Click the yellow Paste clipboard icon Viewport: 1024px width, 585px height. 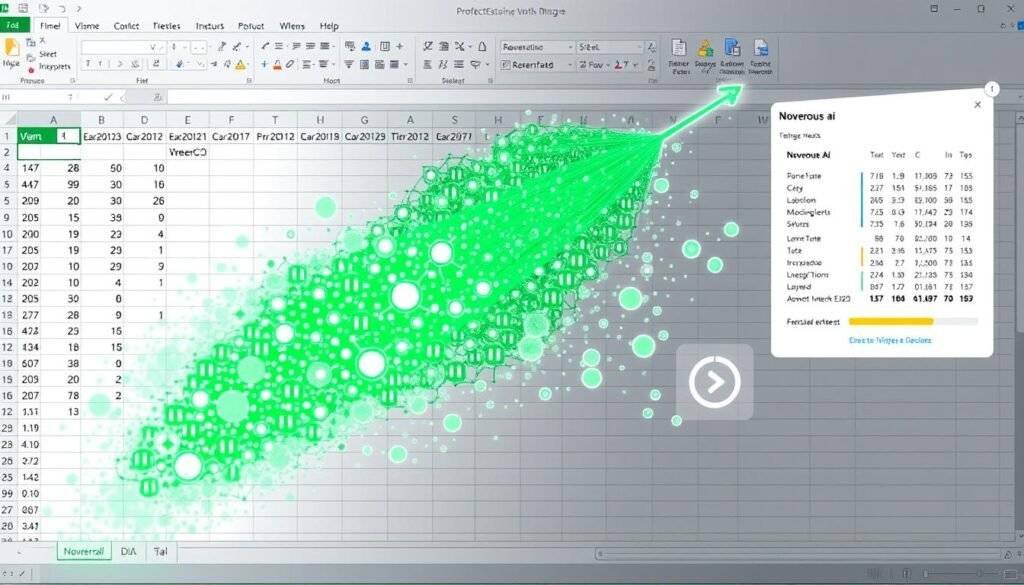point(11,48)
